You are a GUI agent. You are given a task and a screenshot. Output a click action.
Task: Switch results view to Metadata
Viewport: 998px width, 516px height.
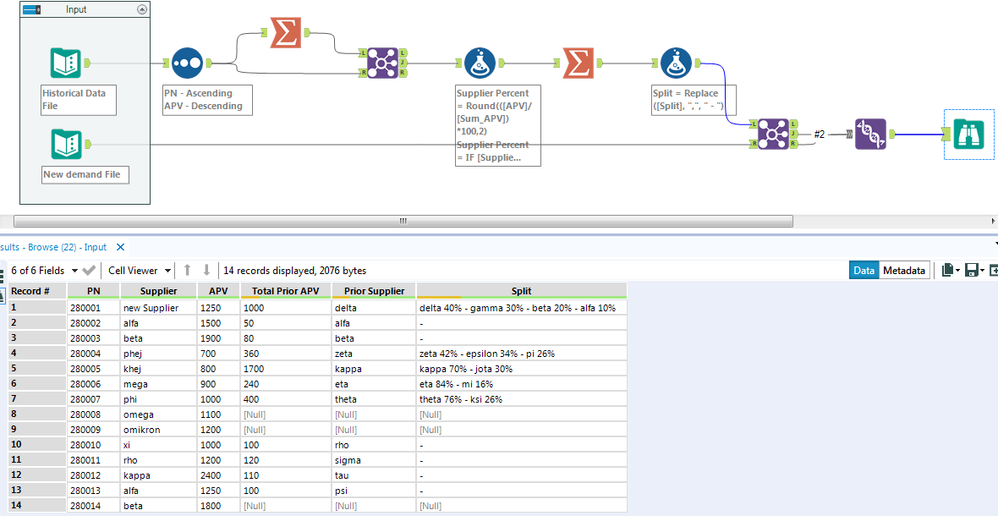click(x=903, y=270)
